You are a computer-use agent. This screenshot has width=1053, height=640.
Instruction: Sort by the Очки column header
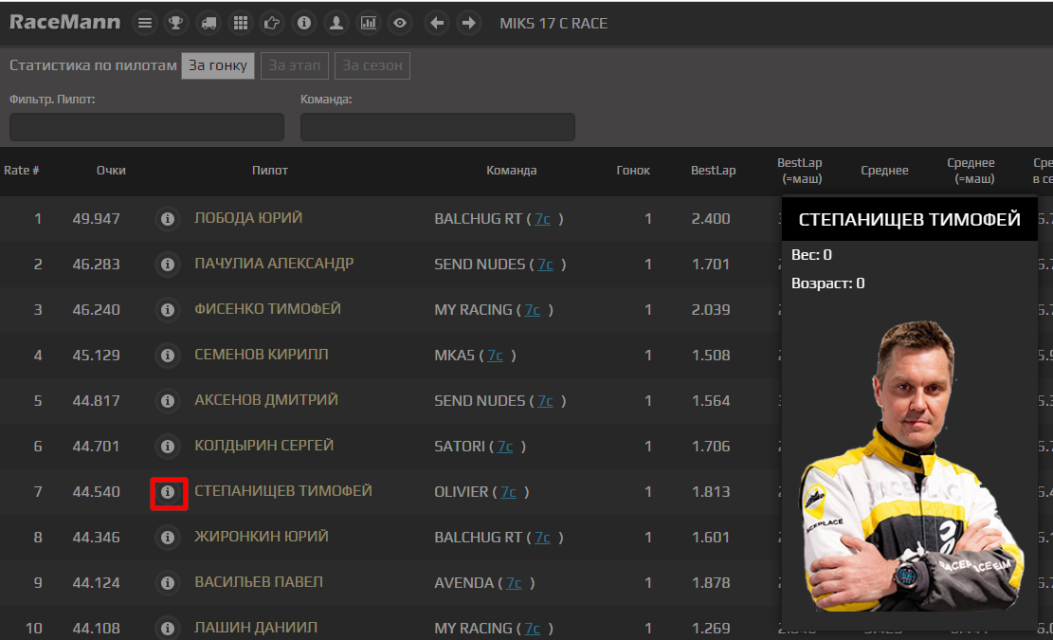point(111,171)
